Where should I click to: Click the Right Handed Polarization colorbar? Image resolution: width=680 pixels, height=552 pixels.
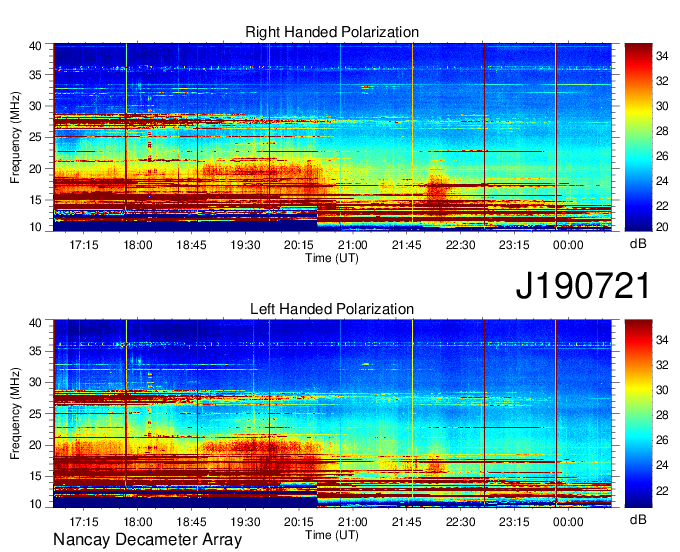tap(638, 137)
